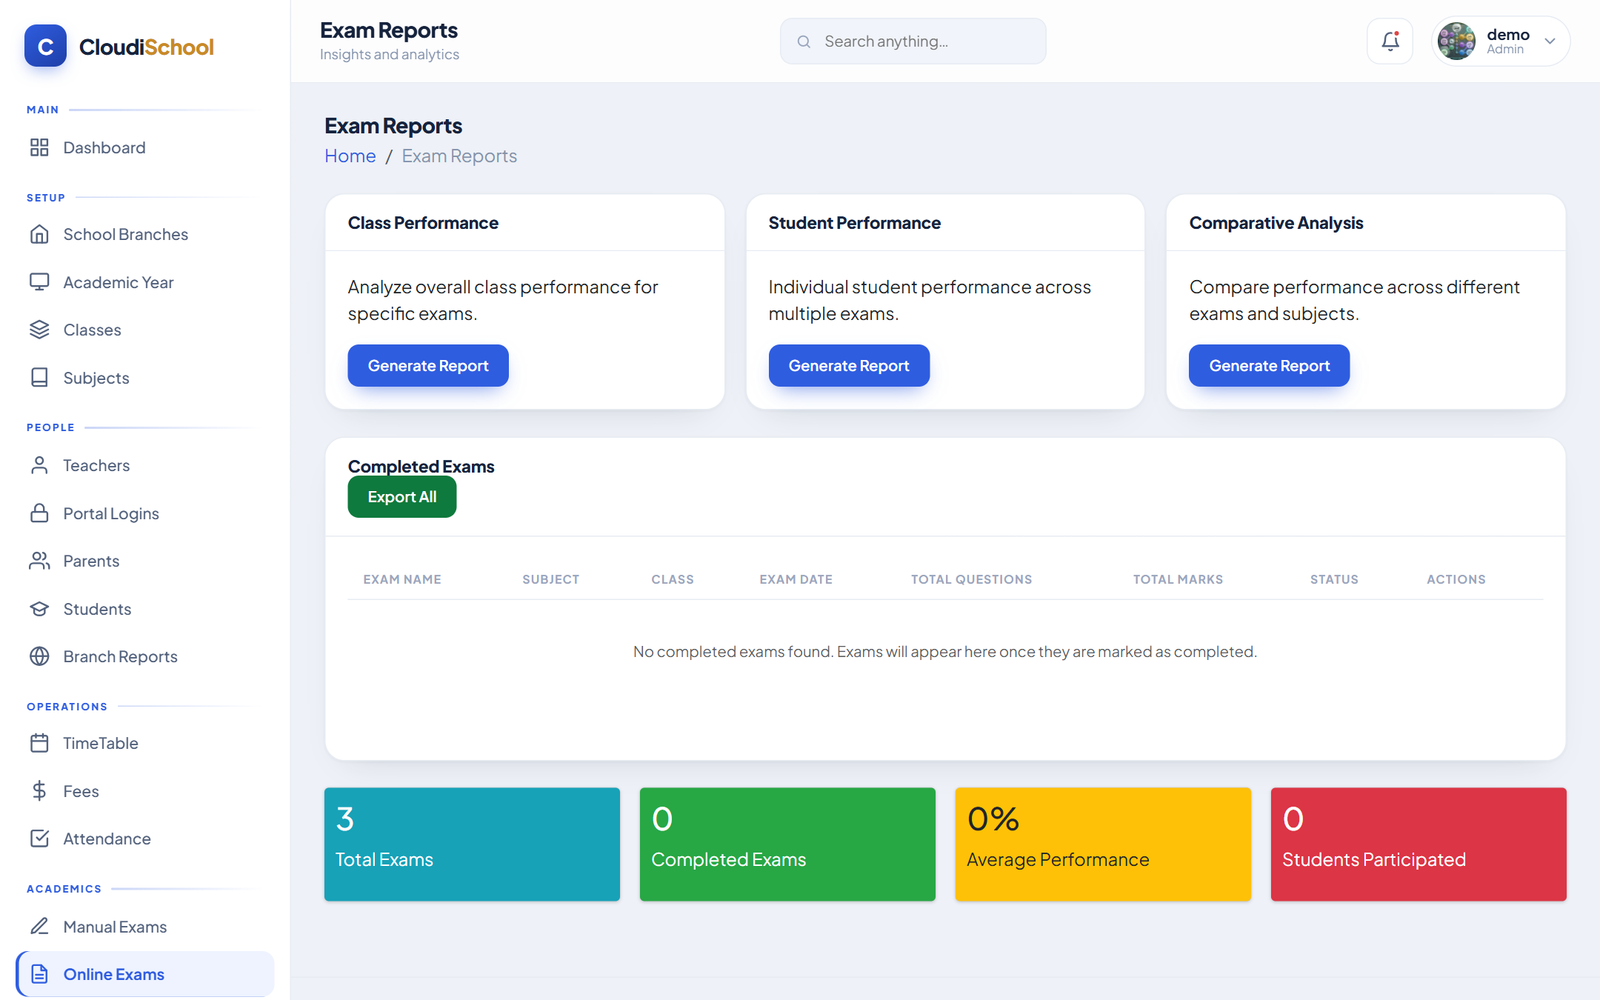Click the Students Participated stat card
Image resolution: width=1600 pixels, height=1000 pixels.
point(1419,844)
